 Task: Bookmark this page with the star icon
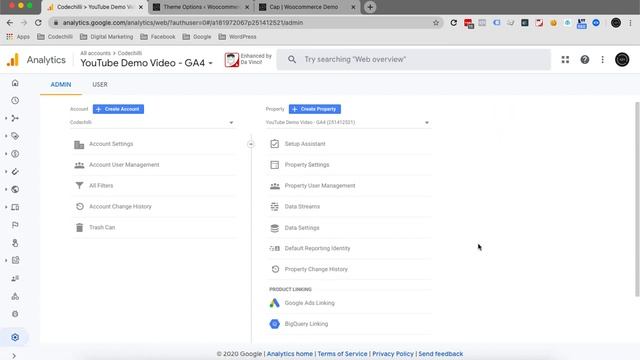click(436, 22)
